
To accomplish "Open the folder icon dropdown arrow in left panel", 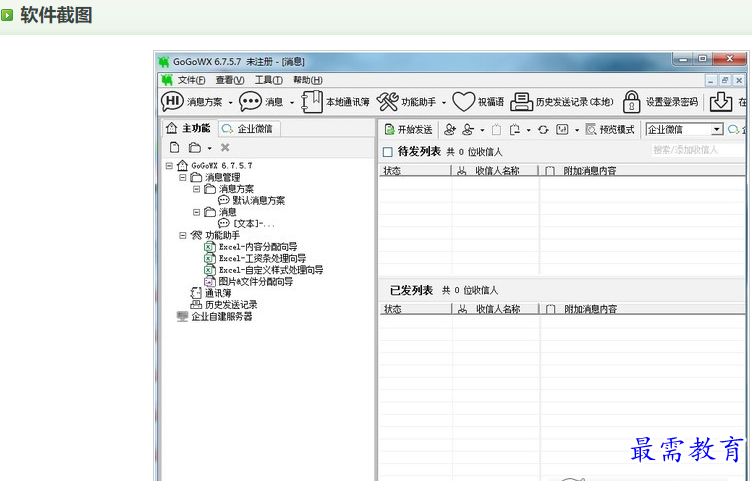I will coord(210,148).
